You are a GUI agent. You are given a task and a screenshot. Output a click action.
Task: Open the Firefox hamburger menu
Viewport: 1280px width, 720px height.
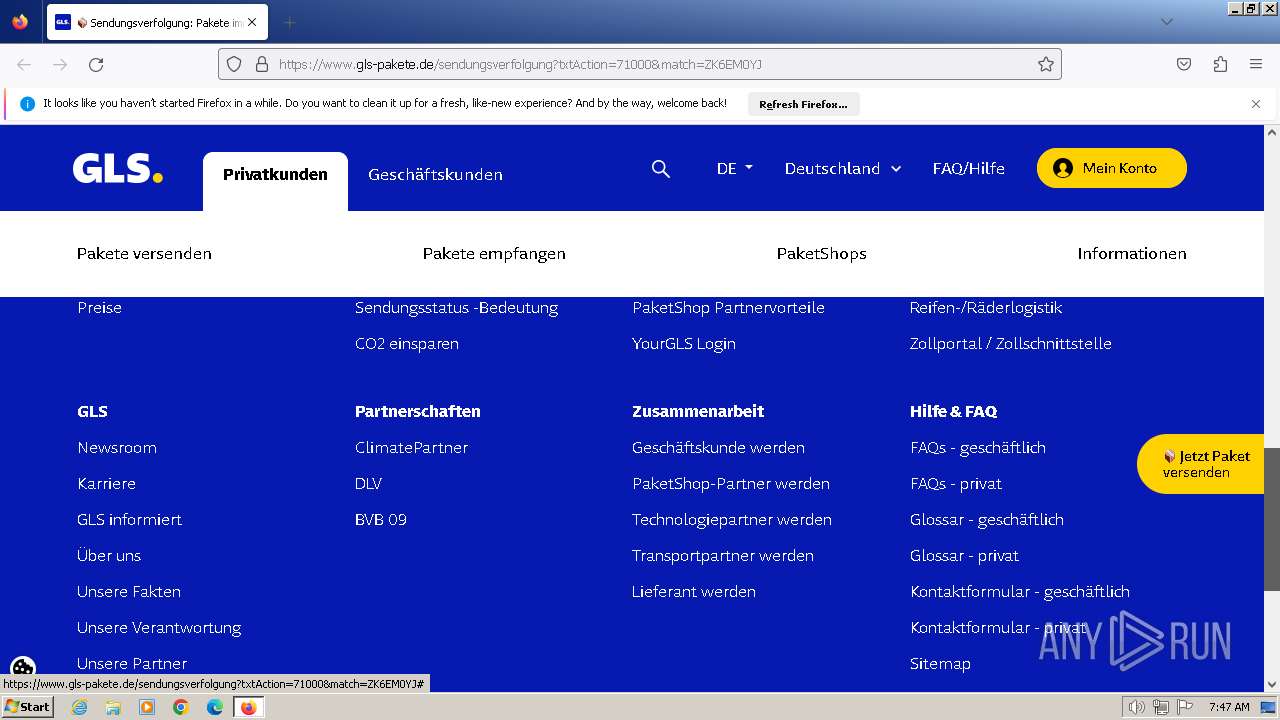1256,64
